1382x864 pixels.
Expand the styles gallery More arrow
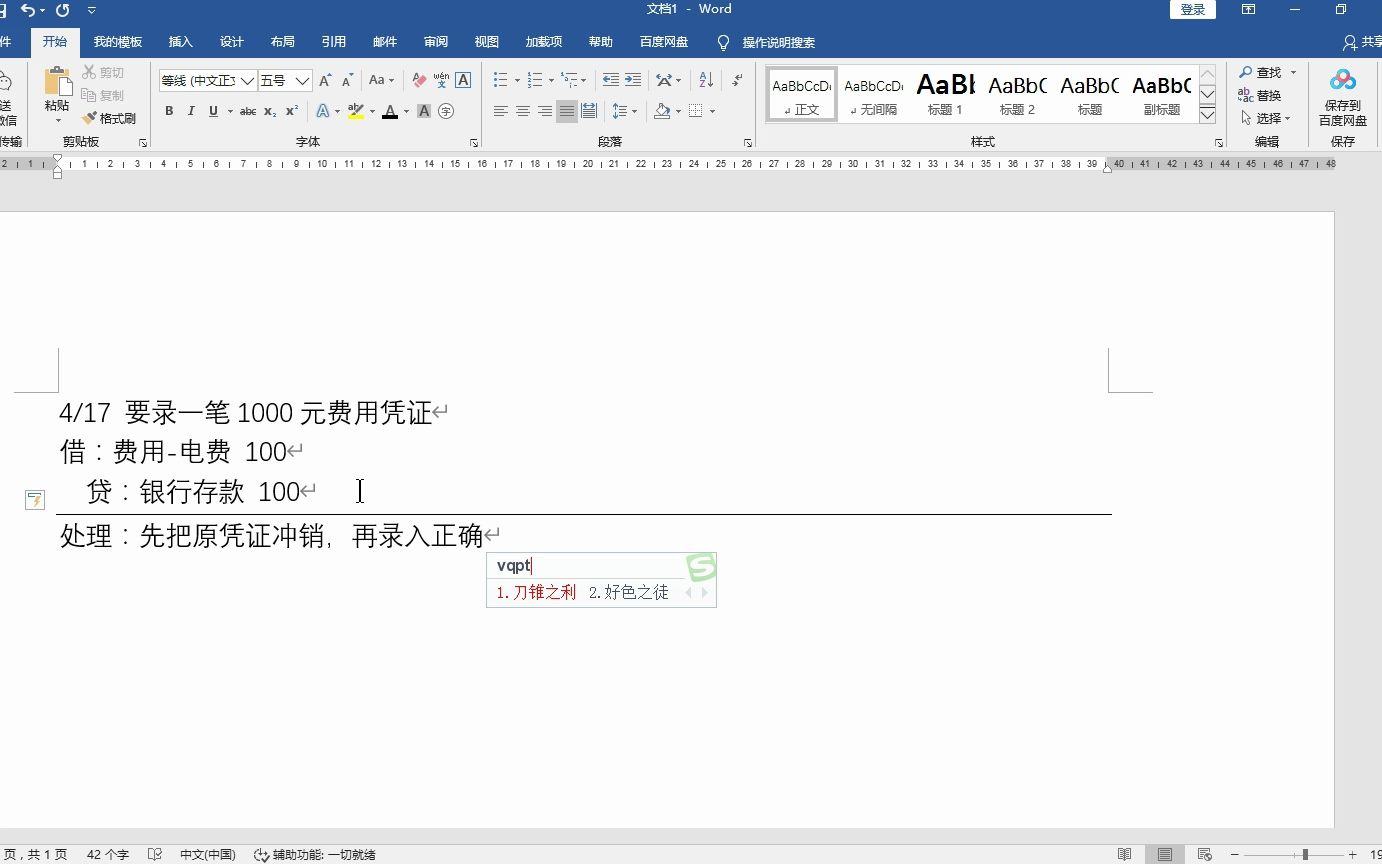(1208, 115)
